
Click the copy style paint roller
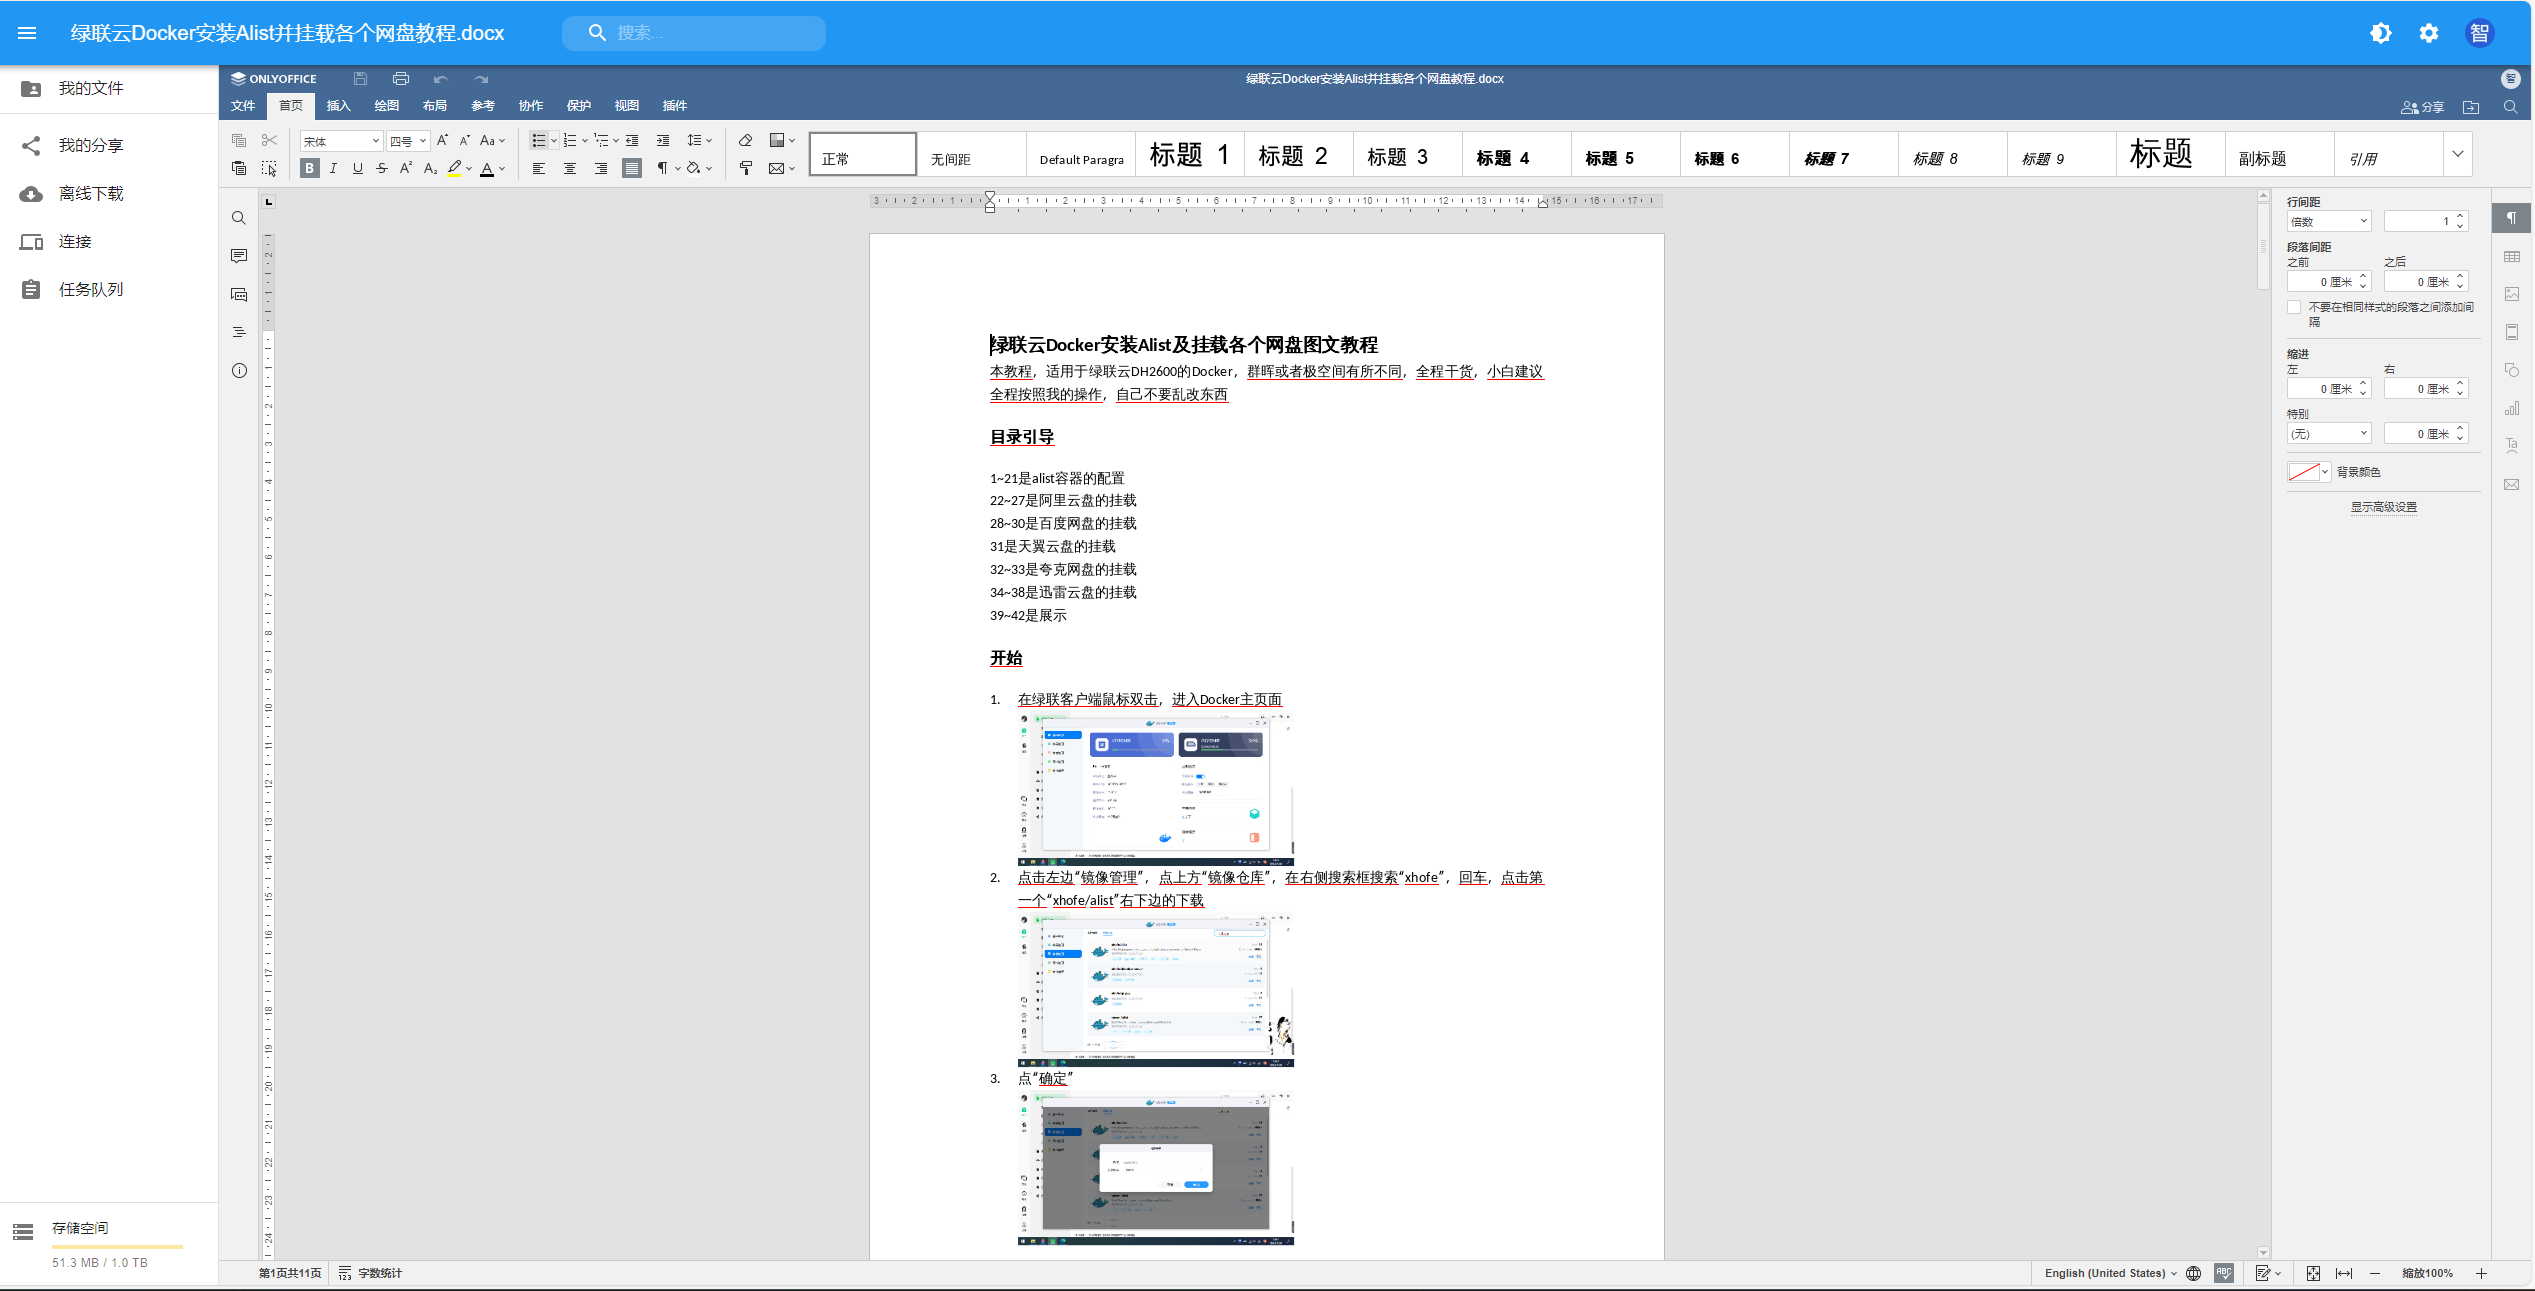[x=745, y=169]
